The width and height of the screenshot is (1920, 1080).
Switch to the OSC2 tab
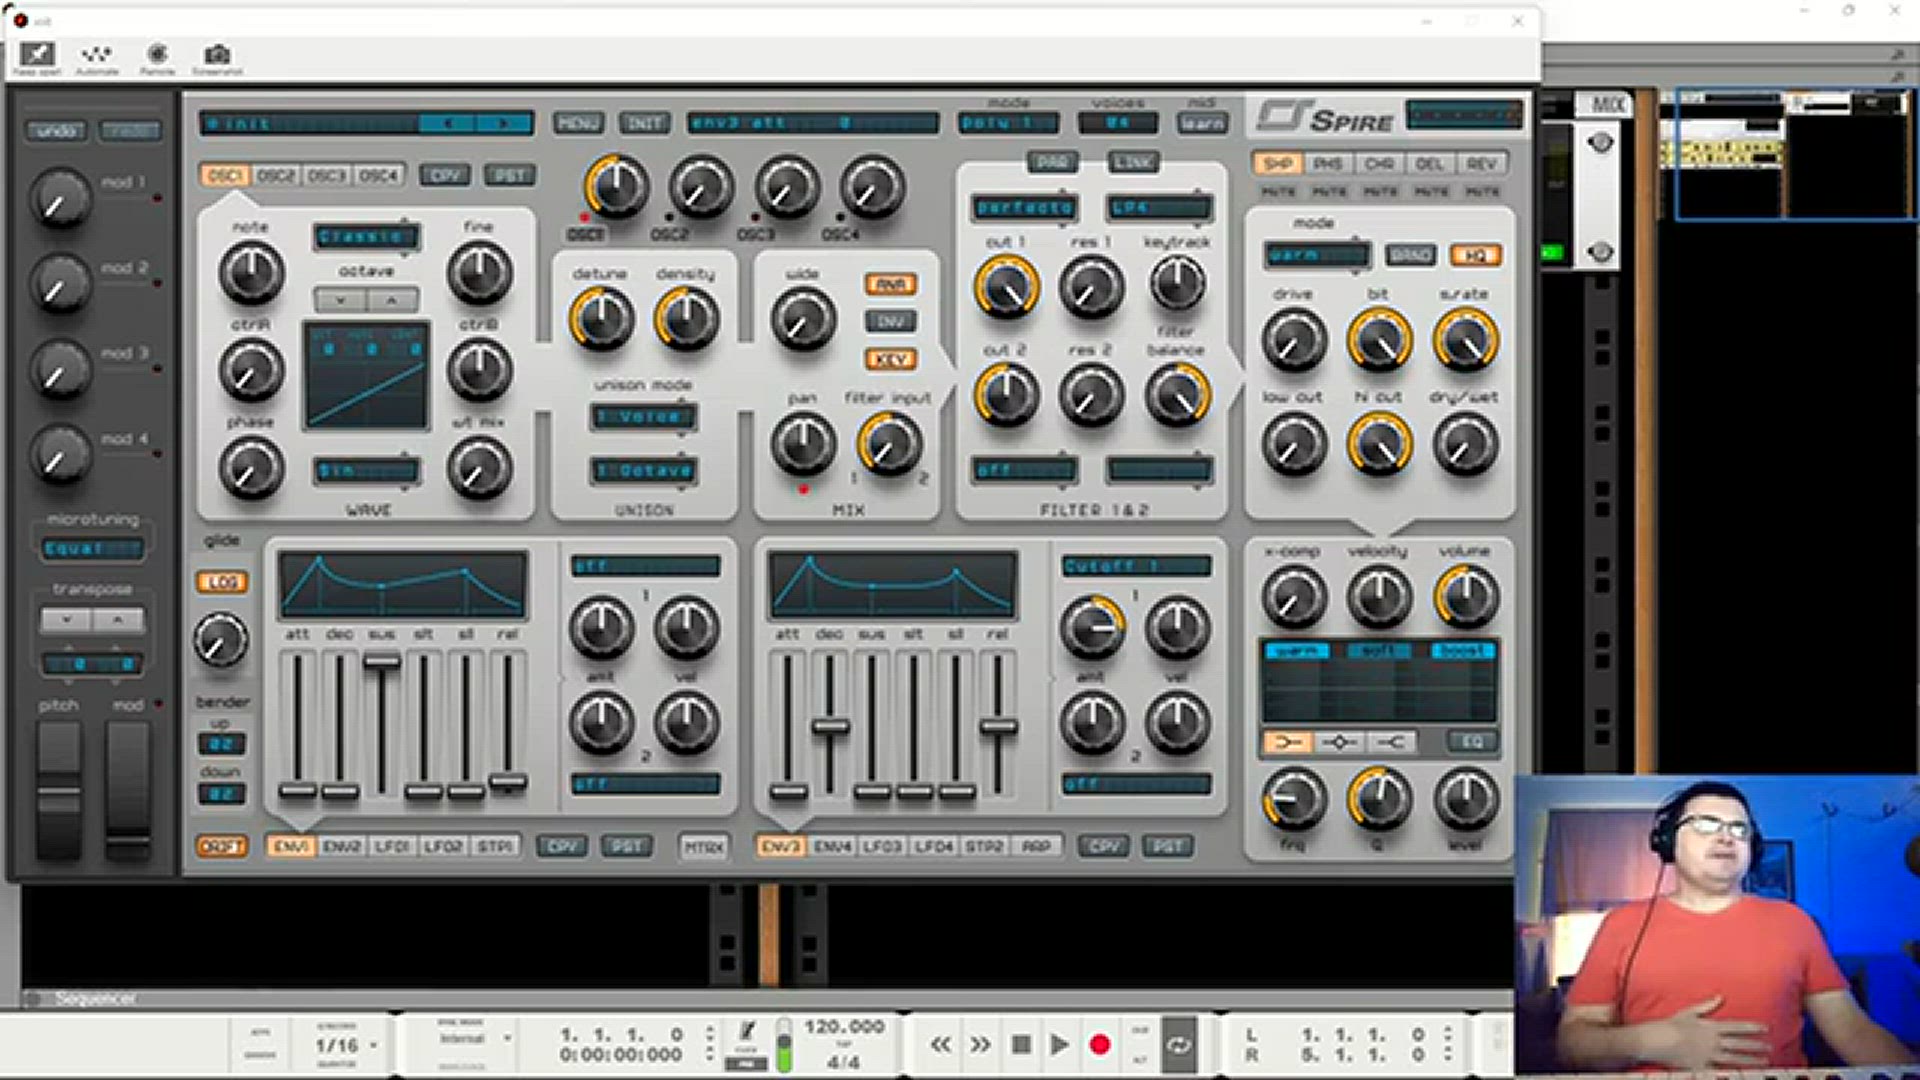click(x=276, y=175)
